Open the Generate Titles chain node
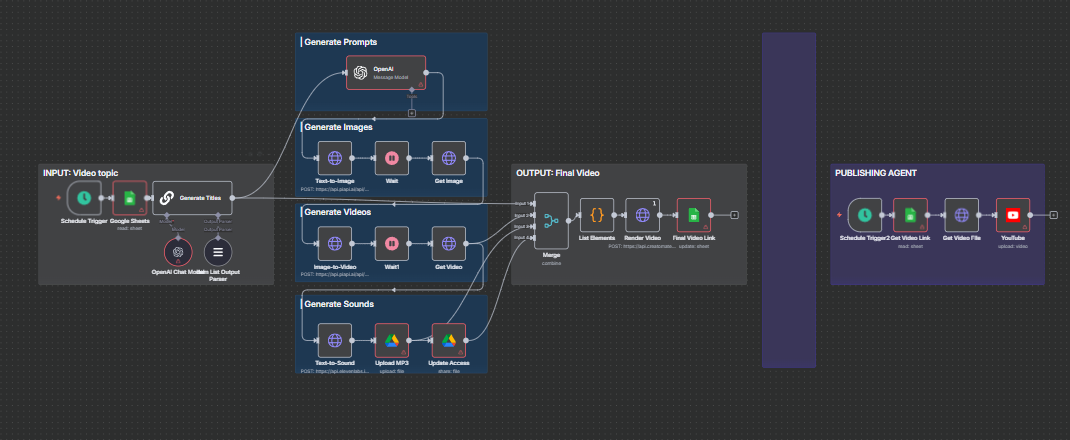This screenshot has height=440, width=1070. coord(193,198)
